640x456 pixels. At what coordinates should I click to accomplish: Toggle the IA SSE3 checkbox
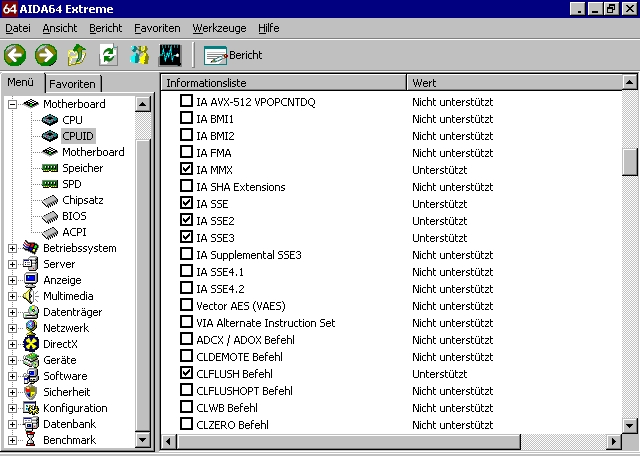(x=186, y=237)
